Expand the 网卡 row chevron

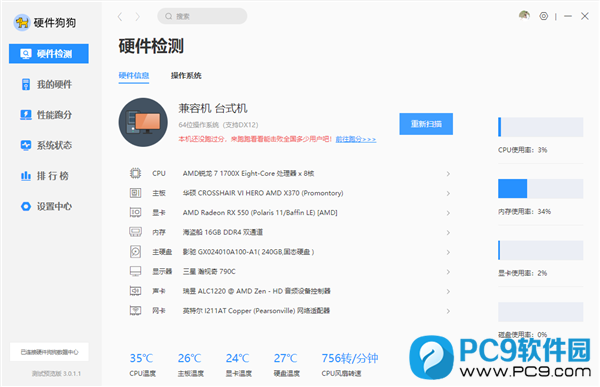point(448,311)
